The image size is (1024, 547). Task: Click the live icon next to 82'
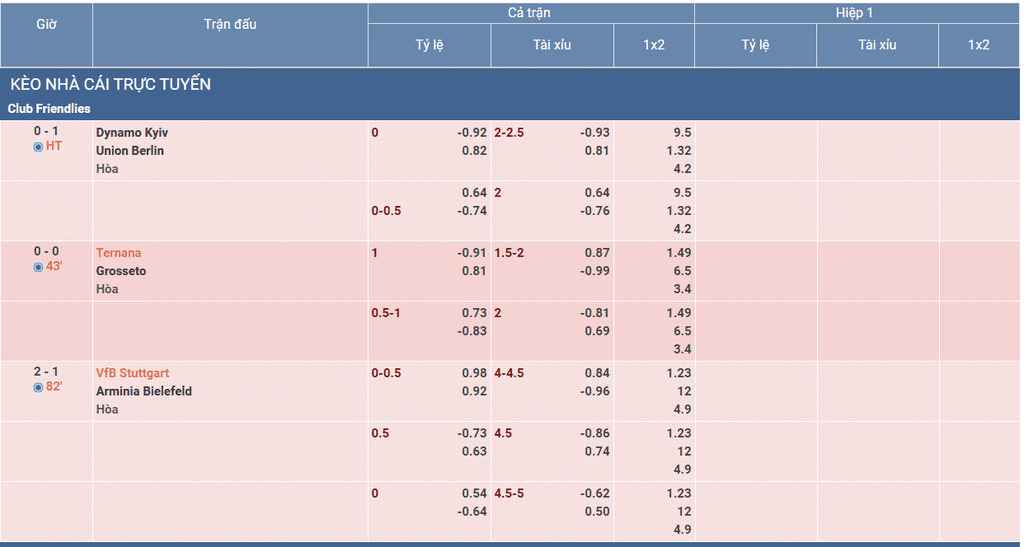(x=39, y=387)
